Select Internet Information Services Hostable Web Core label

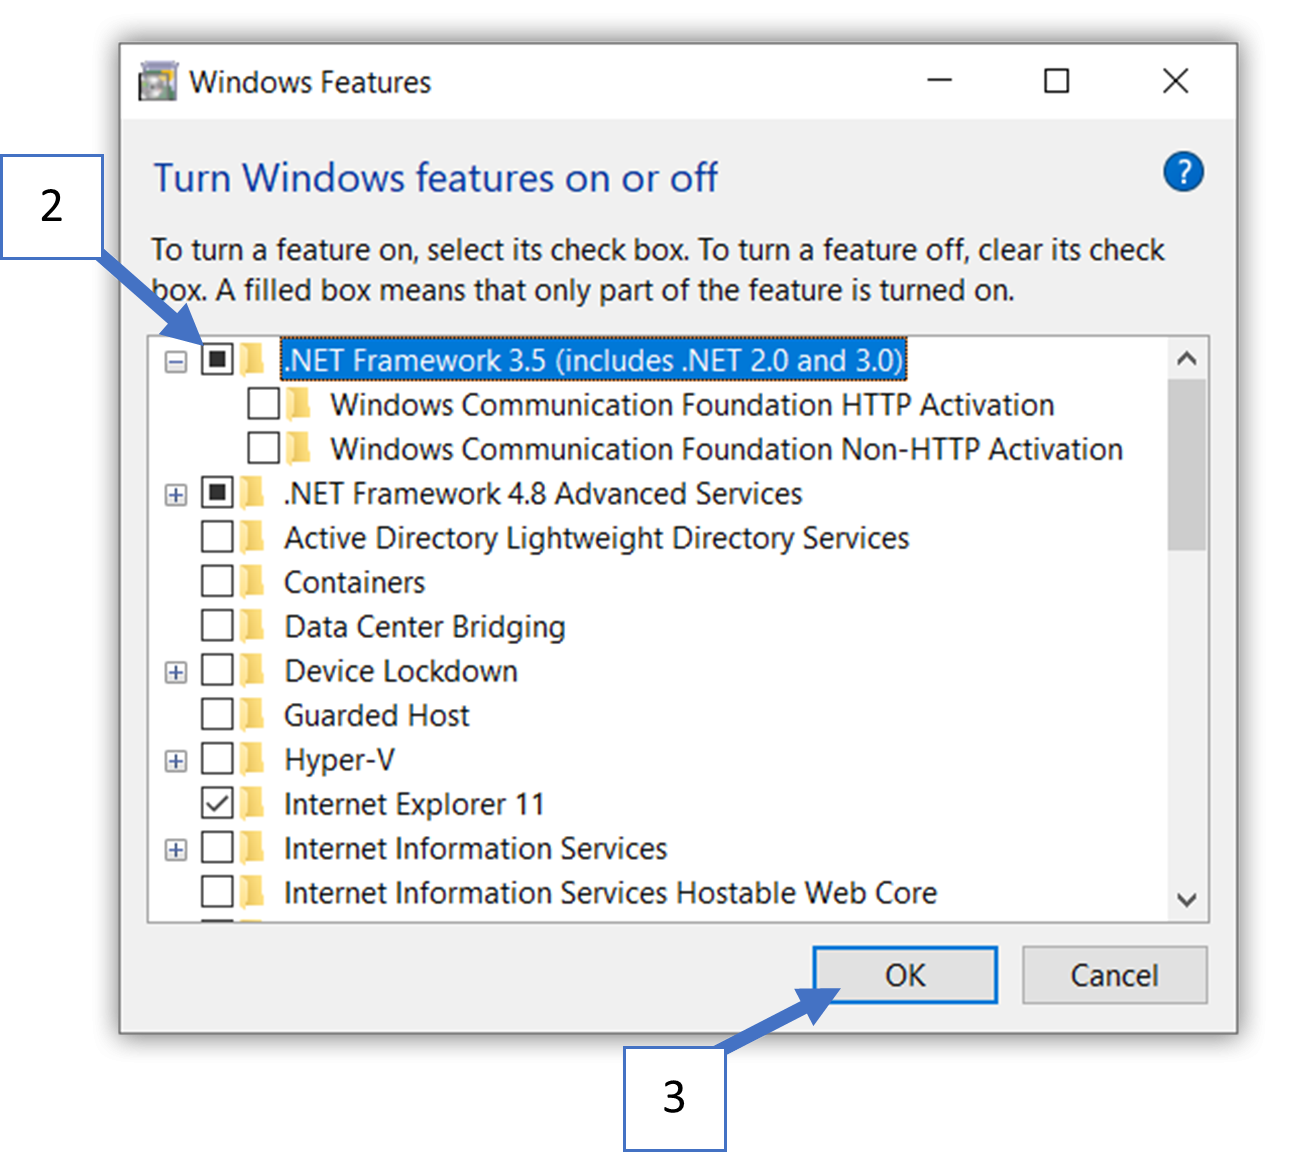click(x=610, y=892)
